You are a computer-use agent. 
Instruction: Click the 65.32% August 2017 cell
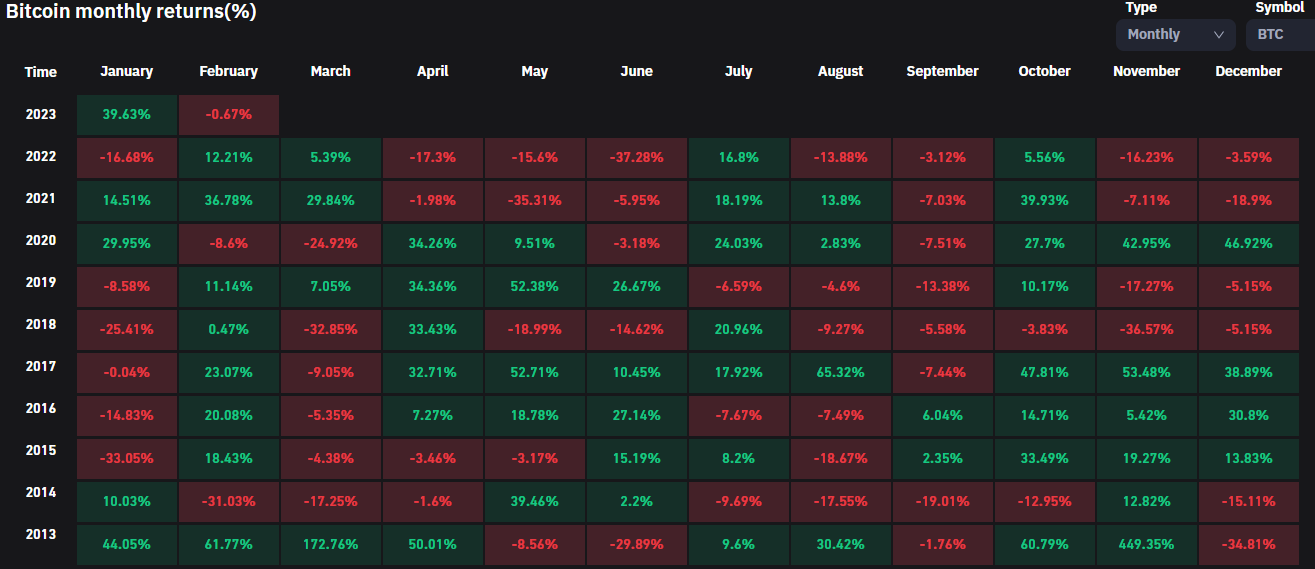click(840, 373)
